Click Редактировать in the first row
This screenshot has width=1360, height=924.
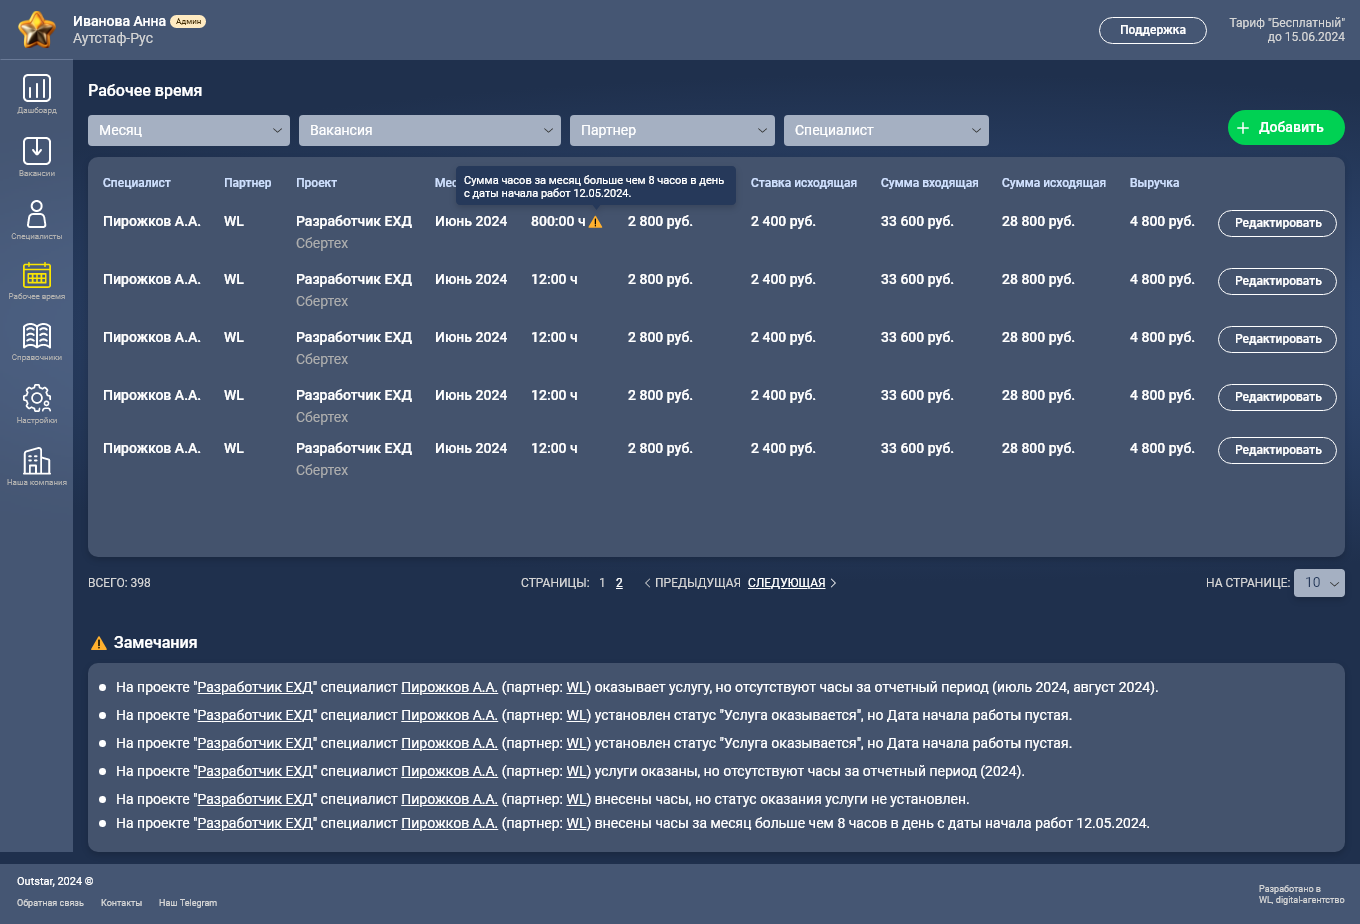click(1277, 223)
